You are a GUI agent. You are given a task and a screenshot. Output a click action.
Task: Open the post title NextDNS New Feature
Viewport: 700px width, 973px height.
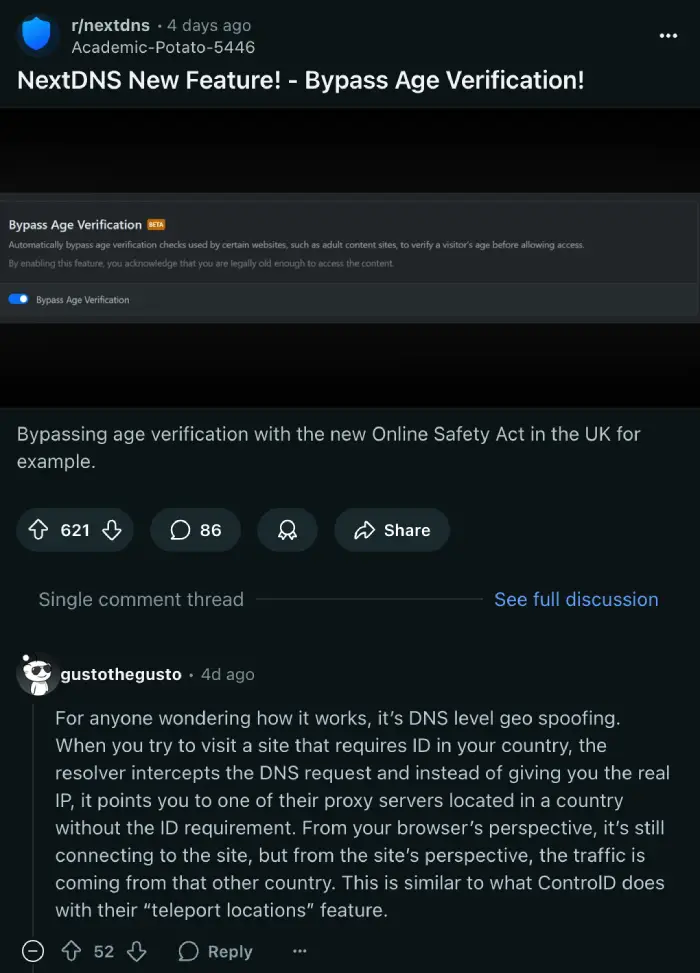pos(301,80)
